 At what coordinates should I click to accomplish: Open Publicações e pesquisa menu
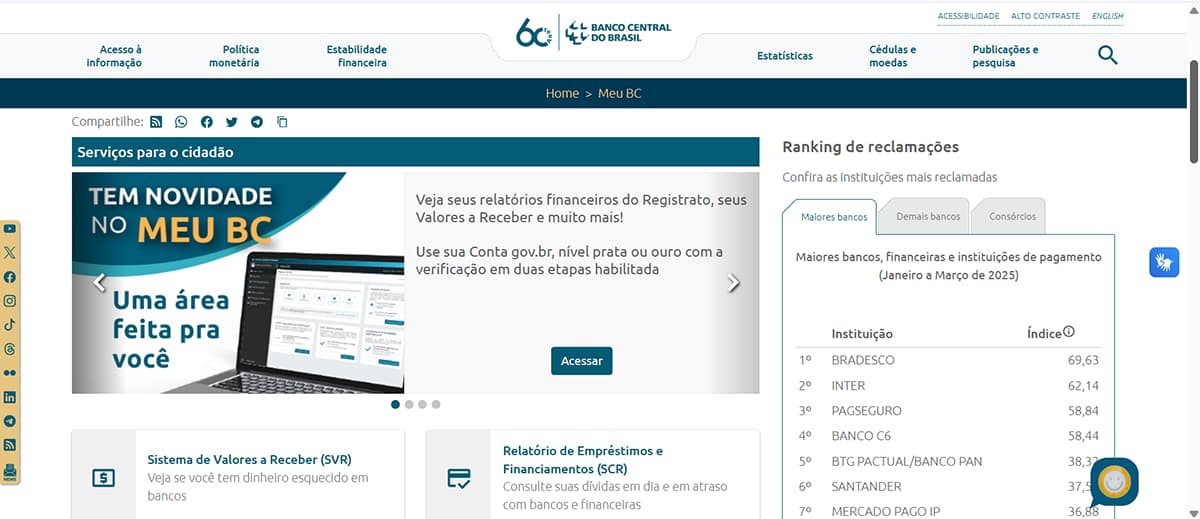click(1005, 56)
